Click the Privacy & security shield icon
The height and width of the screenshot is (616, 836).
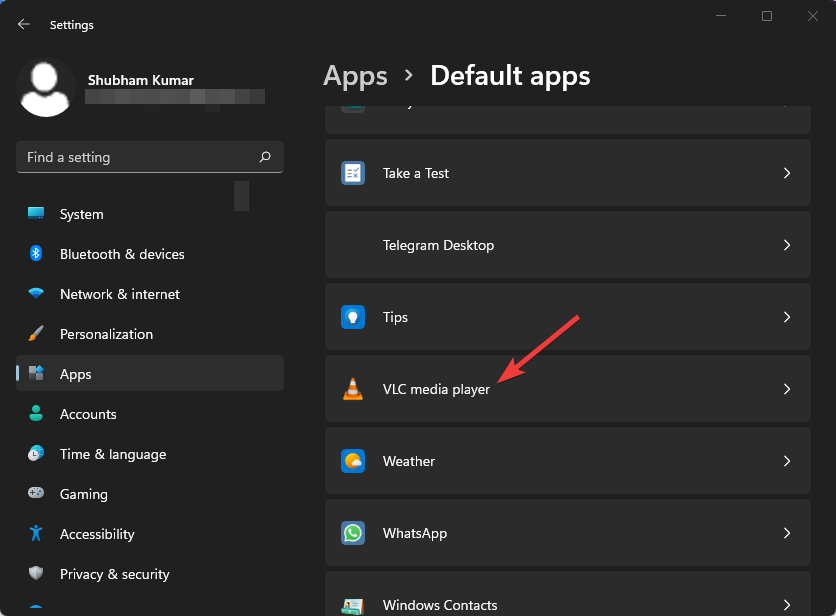click(36, 573)
